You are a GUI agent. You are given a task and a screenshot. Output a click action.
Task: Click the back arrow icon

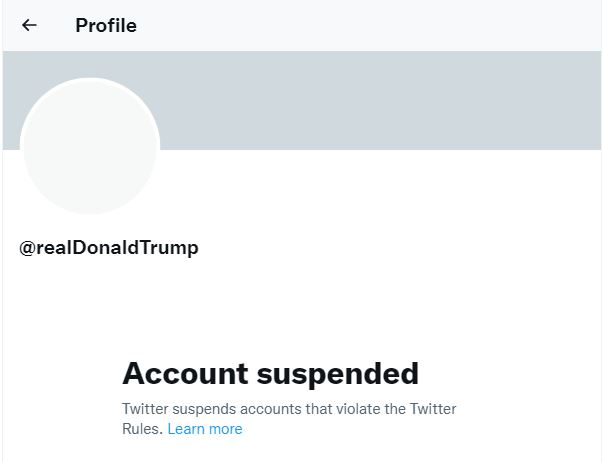click(x=29, y=25)
